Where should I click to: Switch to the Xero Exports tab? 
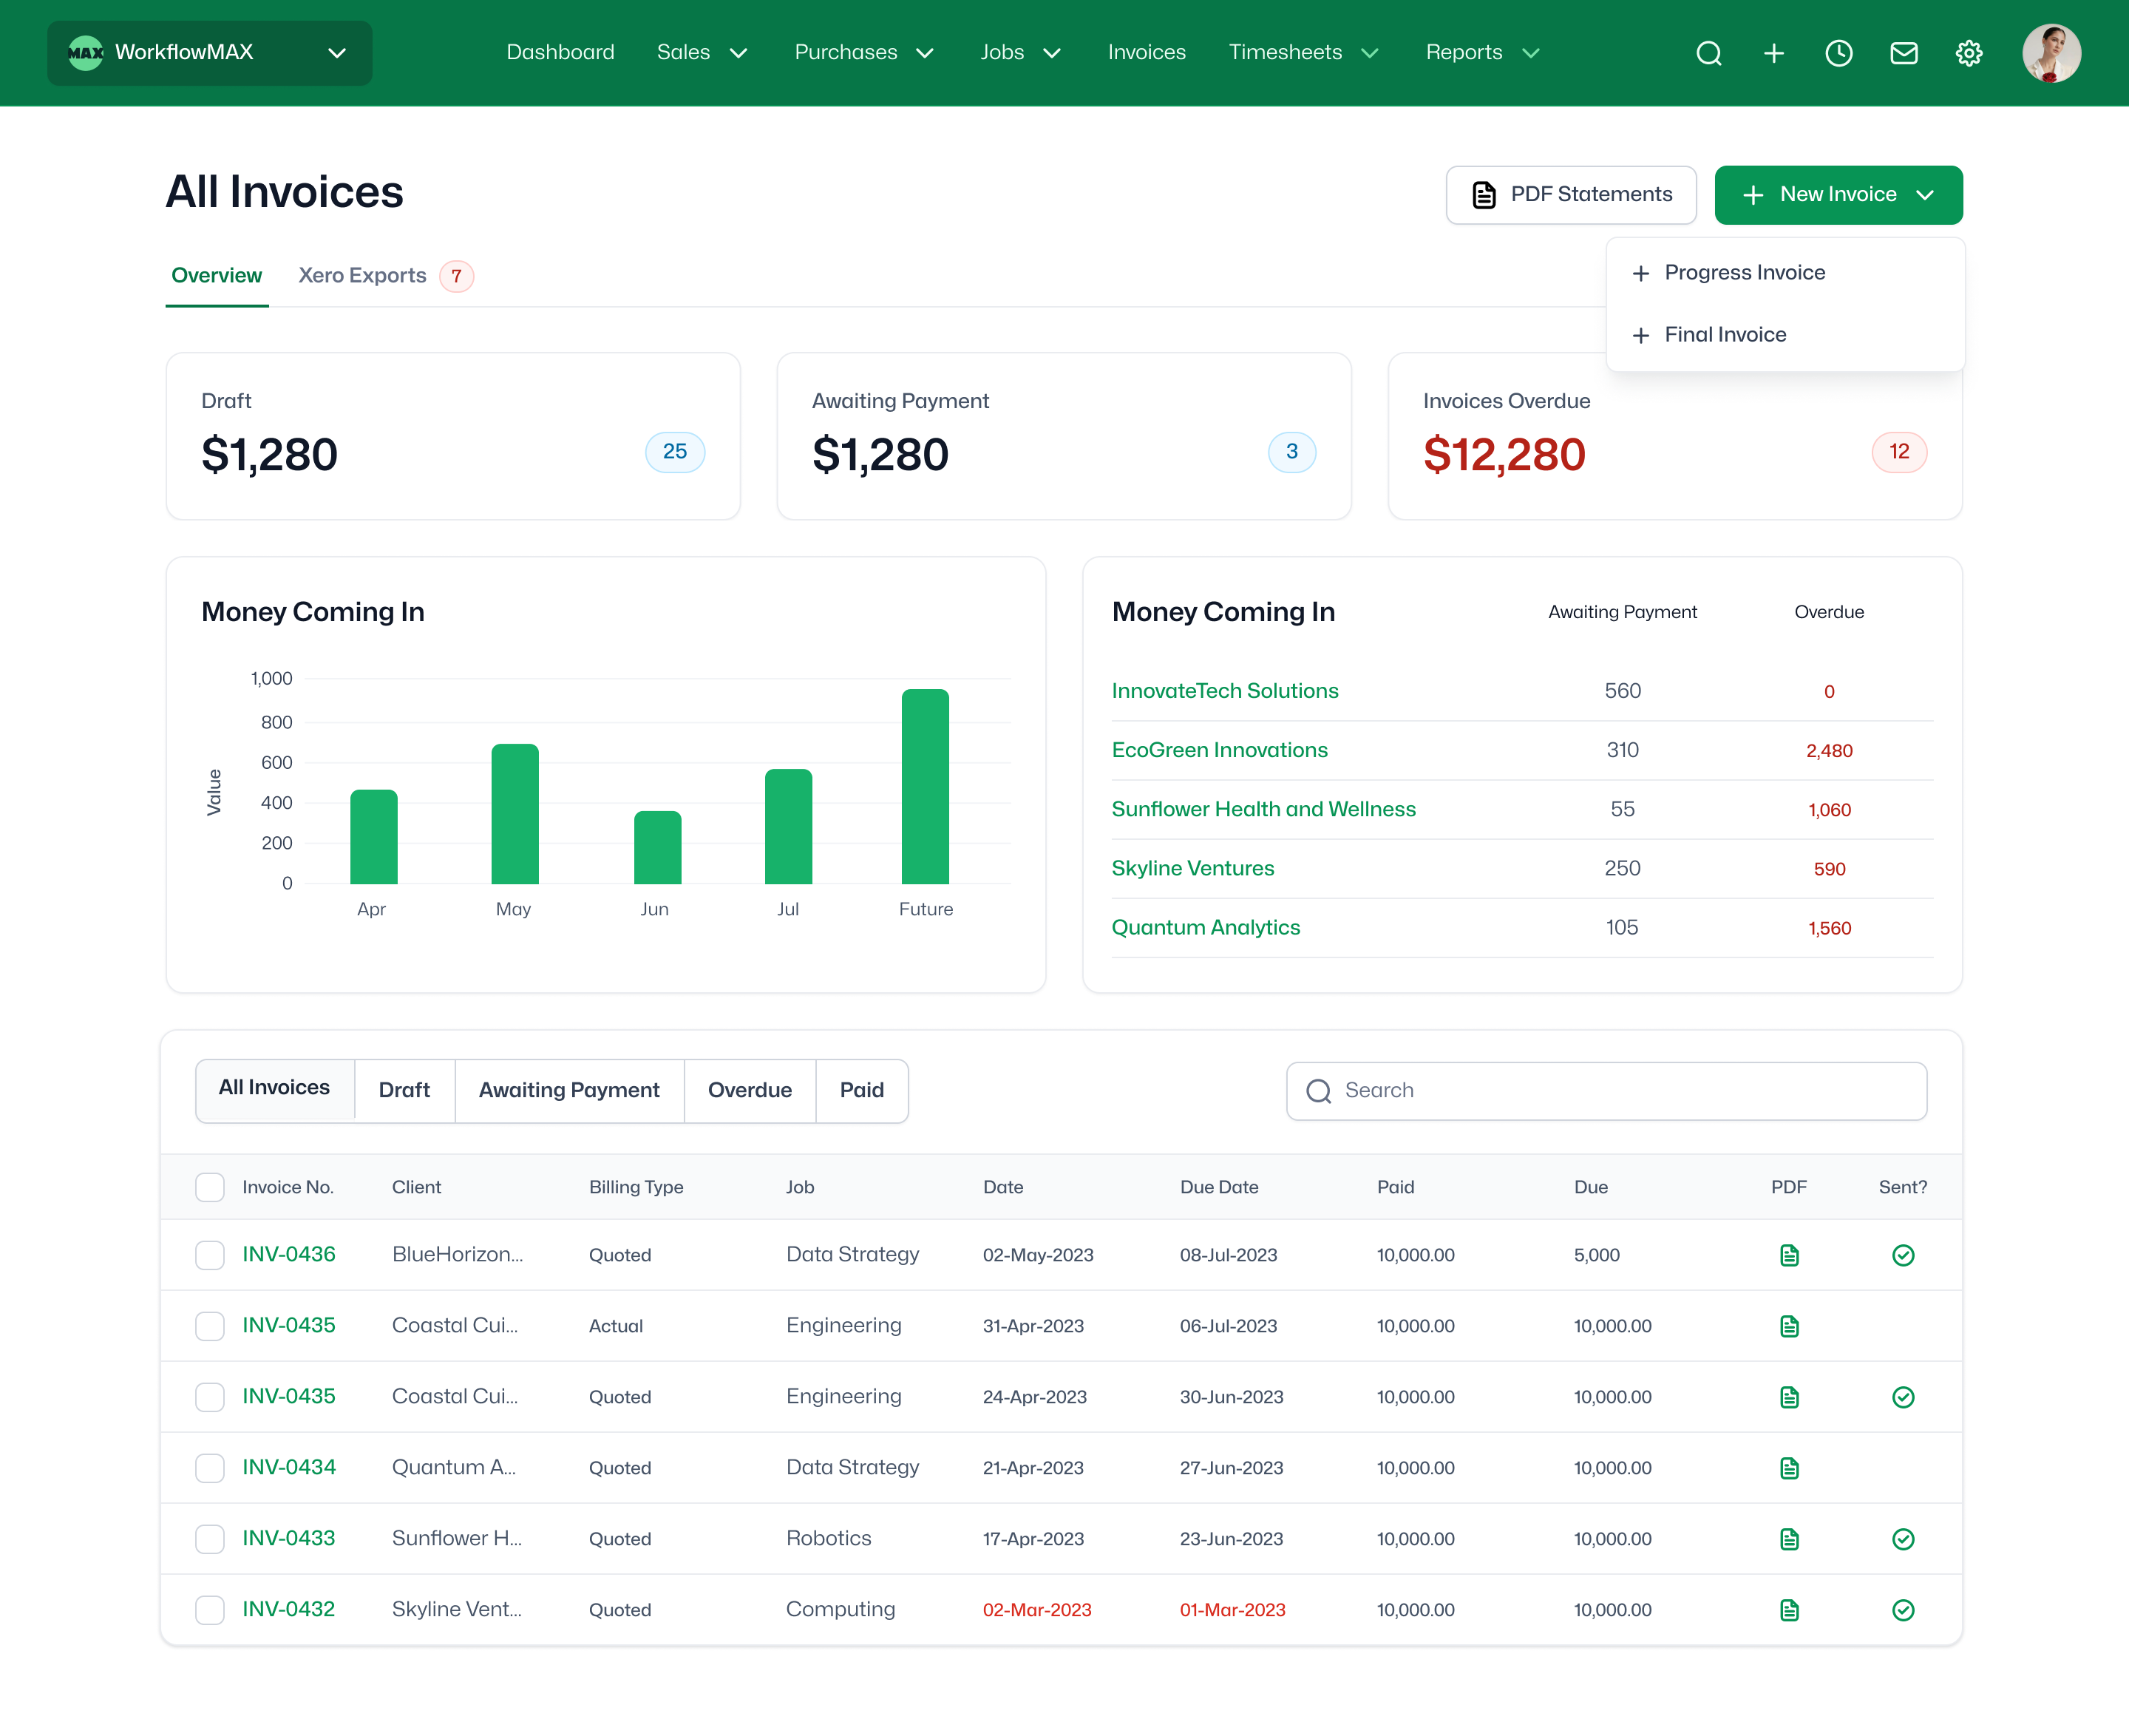385,276
